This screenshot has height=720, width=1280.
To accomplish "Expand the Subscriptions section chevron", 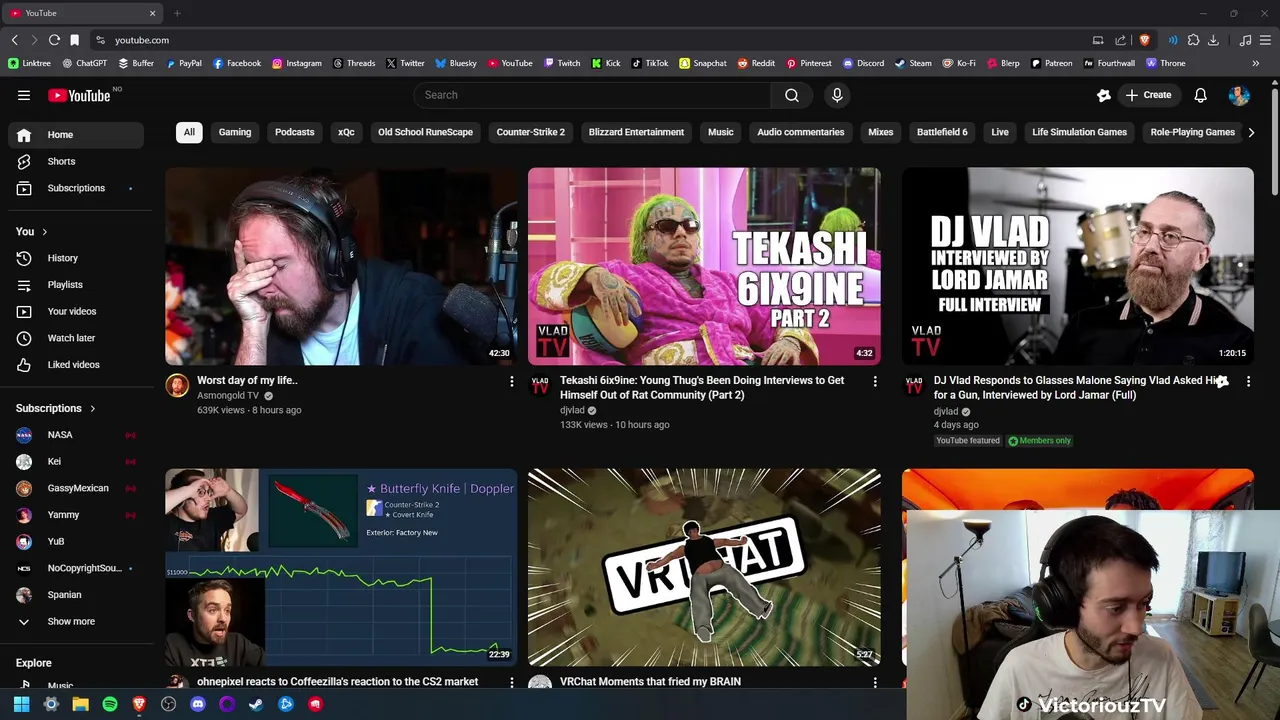I will click(x=92, y=409).
